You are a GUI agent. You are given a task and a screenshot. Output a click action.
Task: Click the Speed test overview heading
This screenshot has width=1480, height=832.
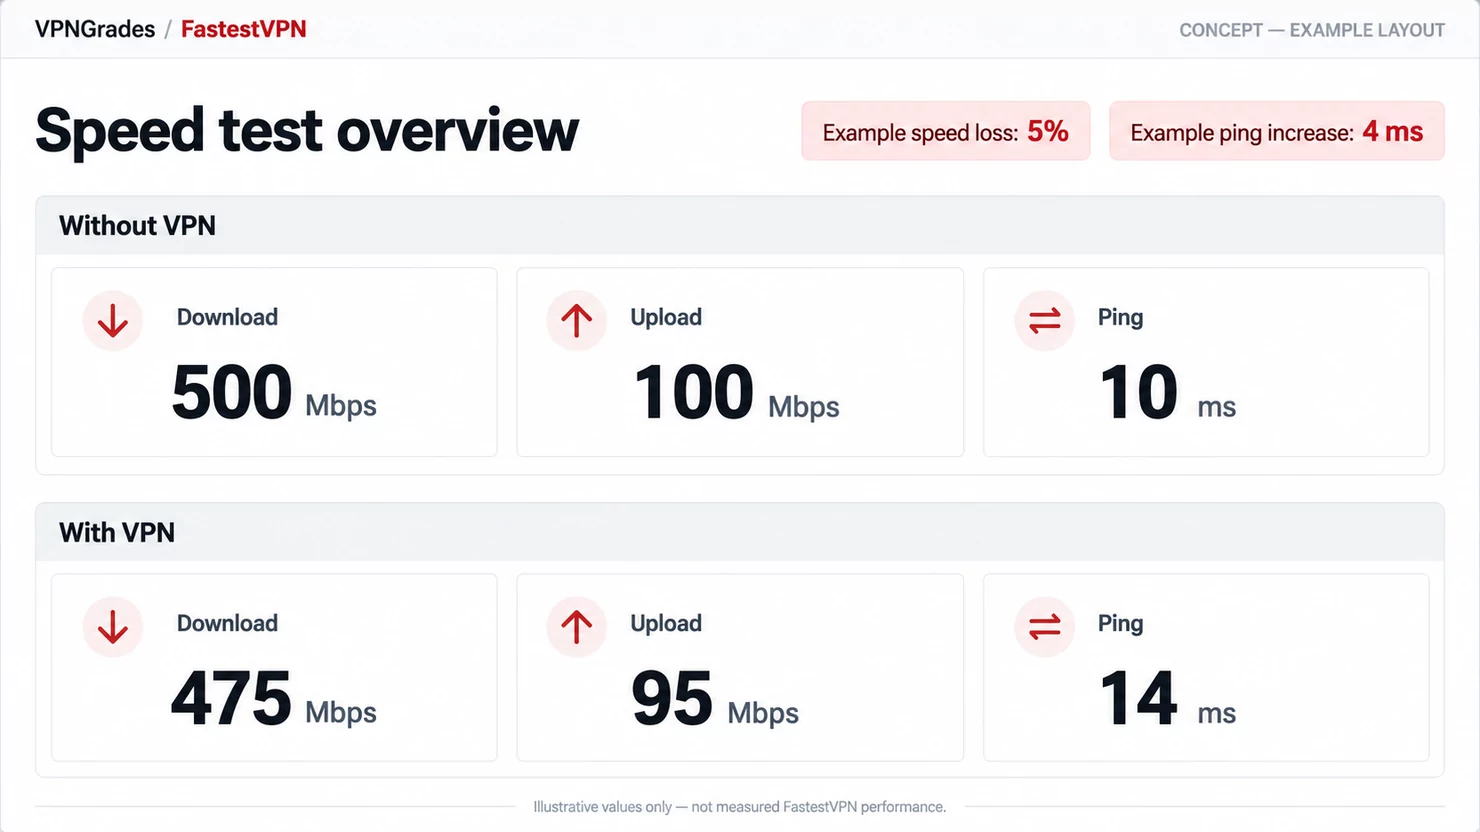point(307,131)
